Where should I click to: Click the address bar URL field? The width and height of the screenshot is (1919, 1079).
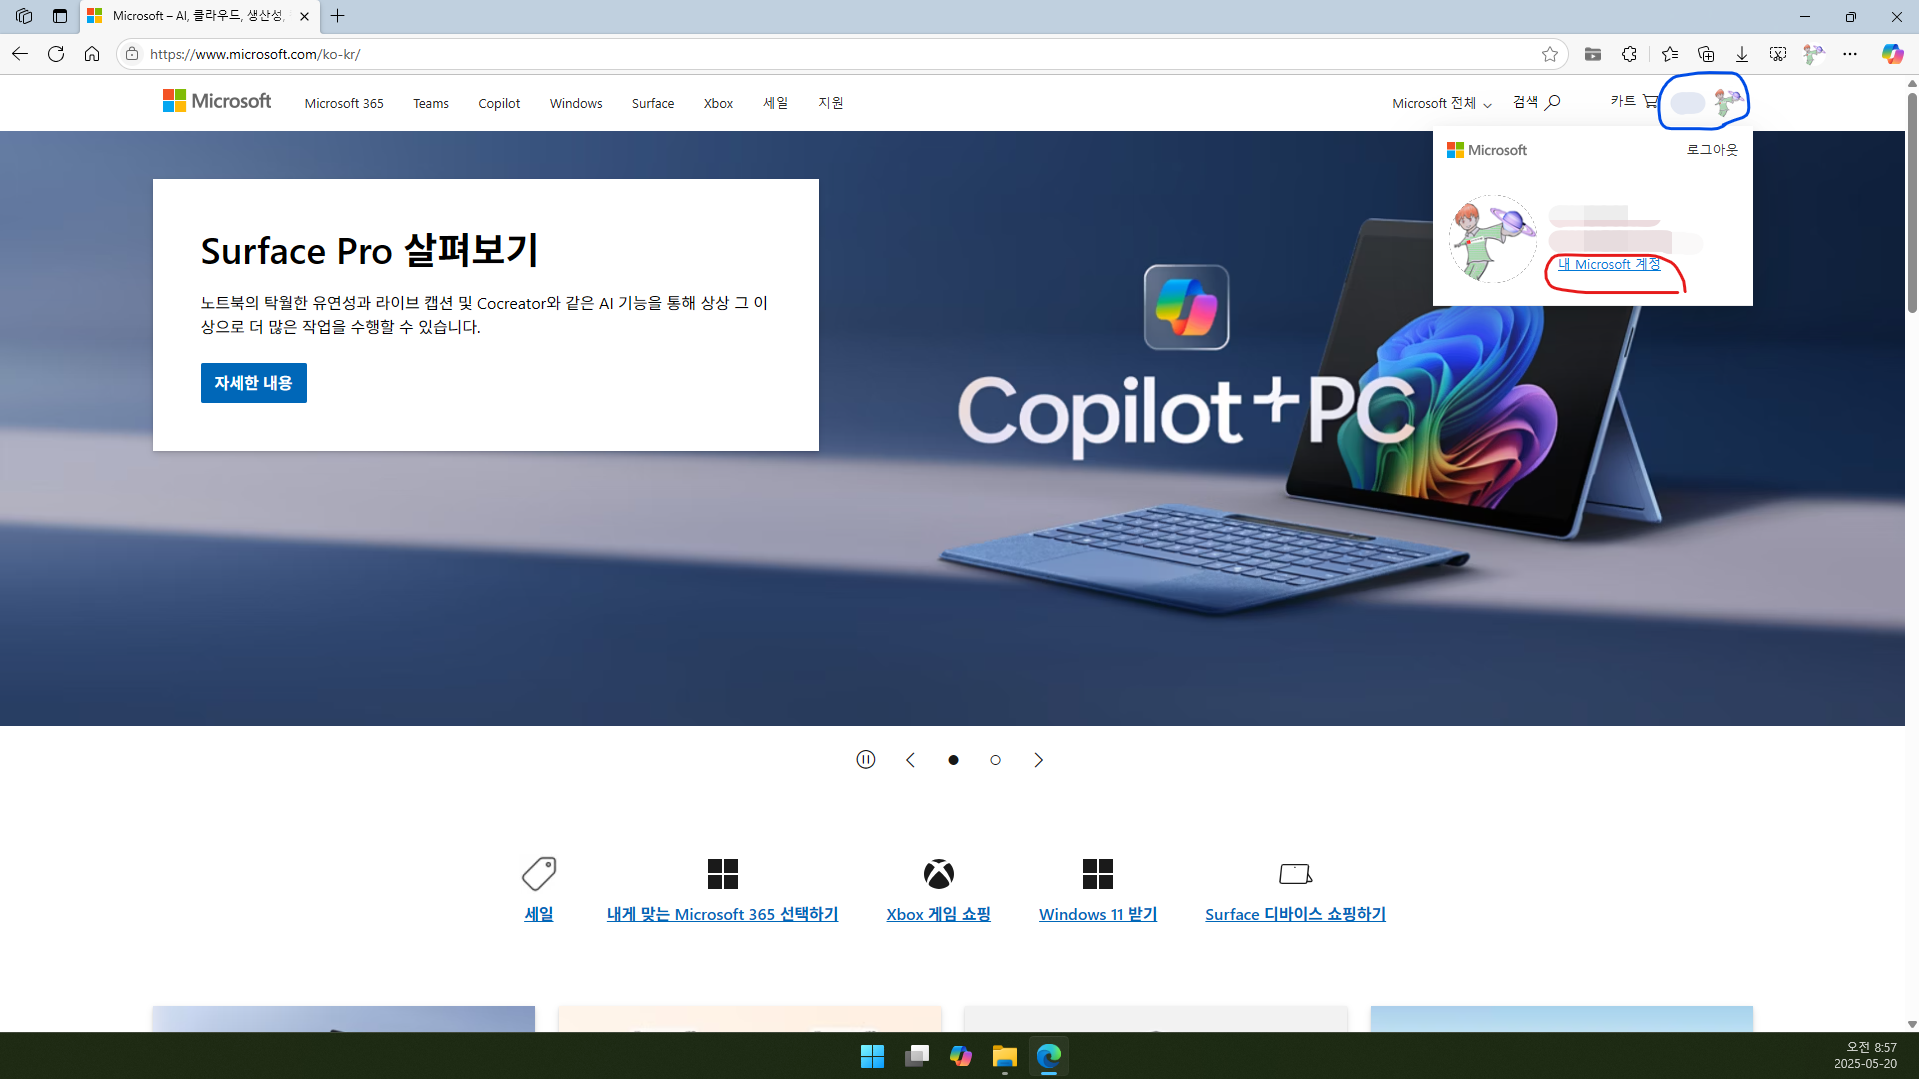pyautogui.click(x=840, y=54)
